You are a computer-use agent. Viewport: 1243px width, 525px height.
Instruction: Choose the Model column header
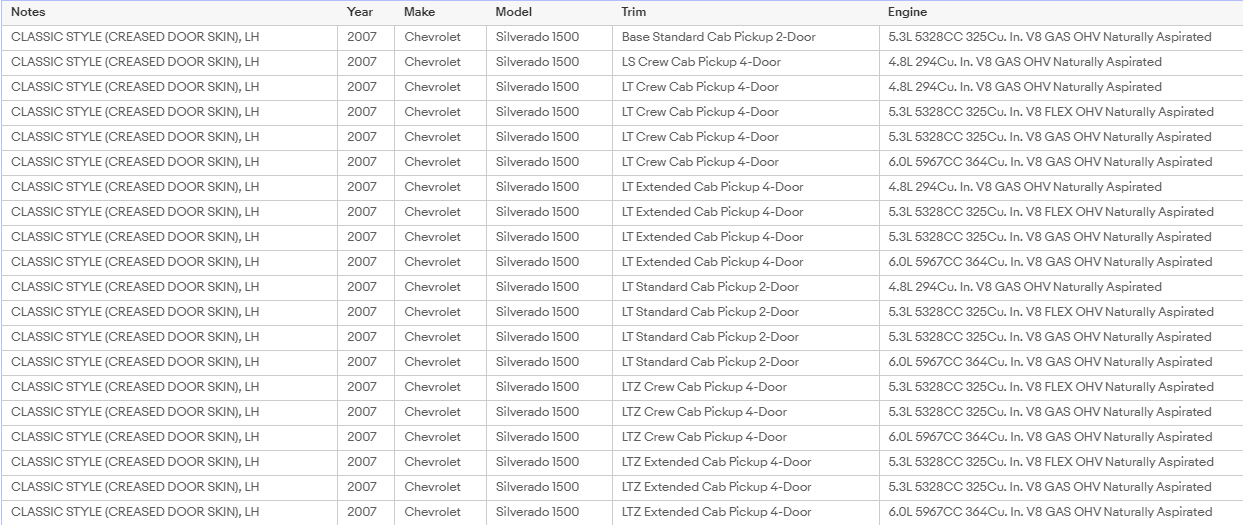coord(514,12)
